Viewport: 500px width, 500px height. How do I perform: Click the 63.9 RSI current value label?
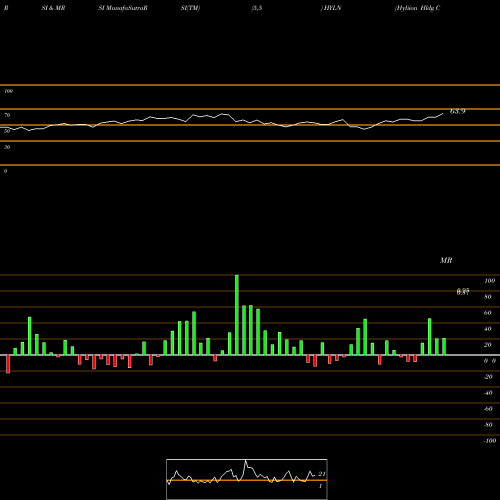(457, 111)
